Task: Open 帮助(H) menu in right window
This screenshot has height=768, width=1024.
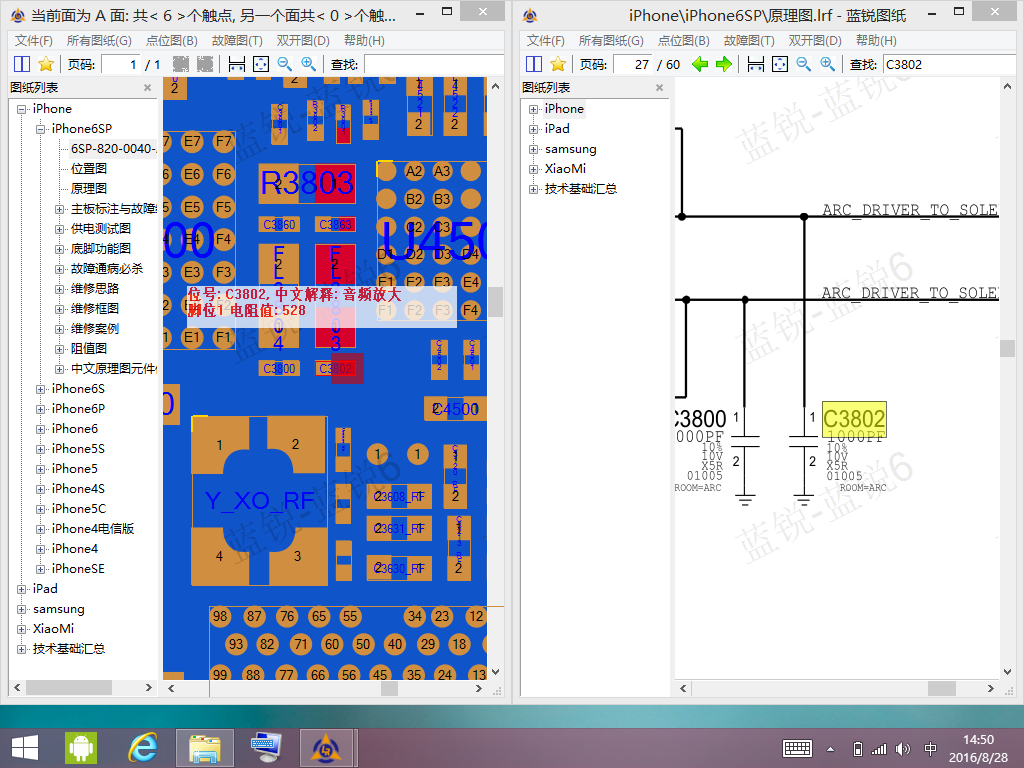Action: coord(876,40)
